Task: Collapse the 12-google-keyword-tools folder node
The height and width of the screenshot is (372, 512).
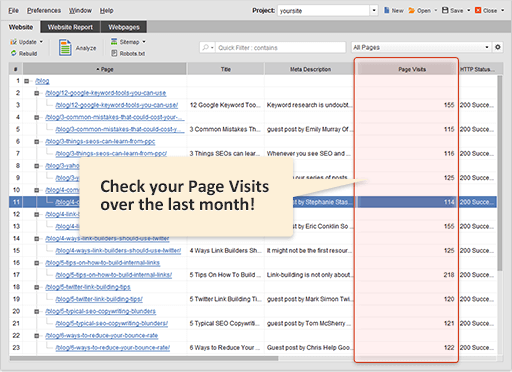Action: 37,93
